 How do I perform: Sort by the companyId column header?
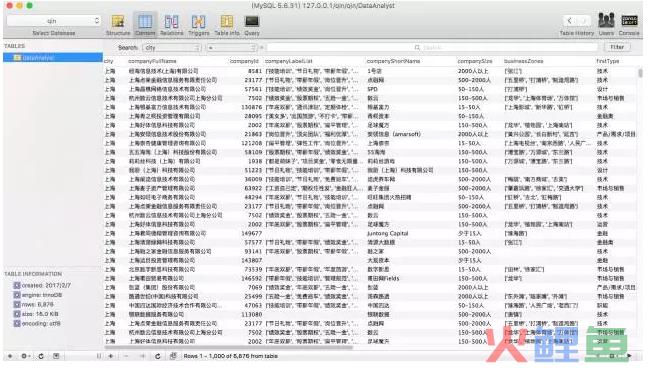(244, 61)
